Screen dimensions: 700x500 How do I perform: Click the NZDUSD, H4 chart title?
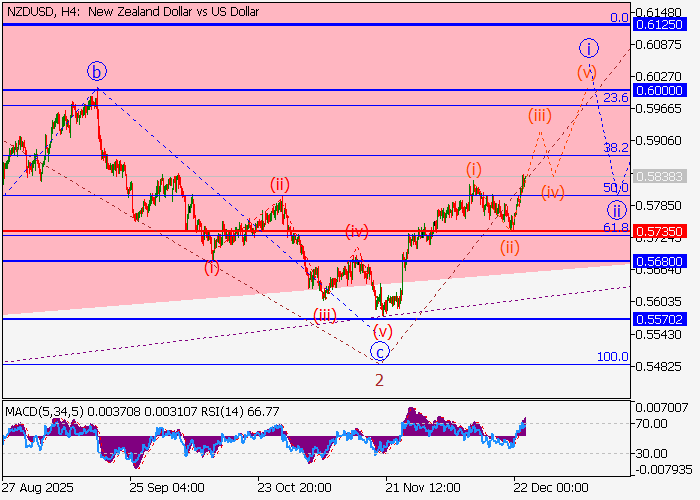pos(131,12)
